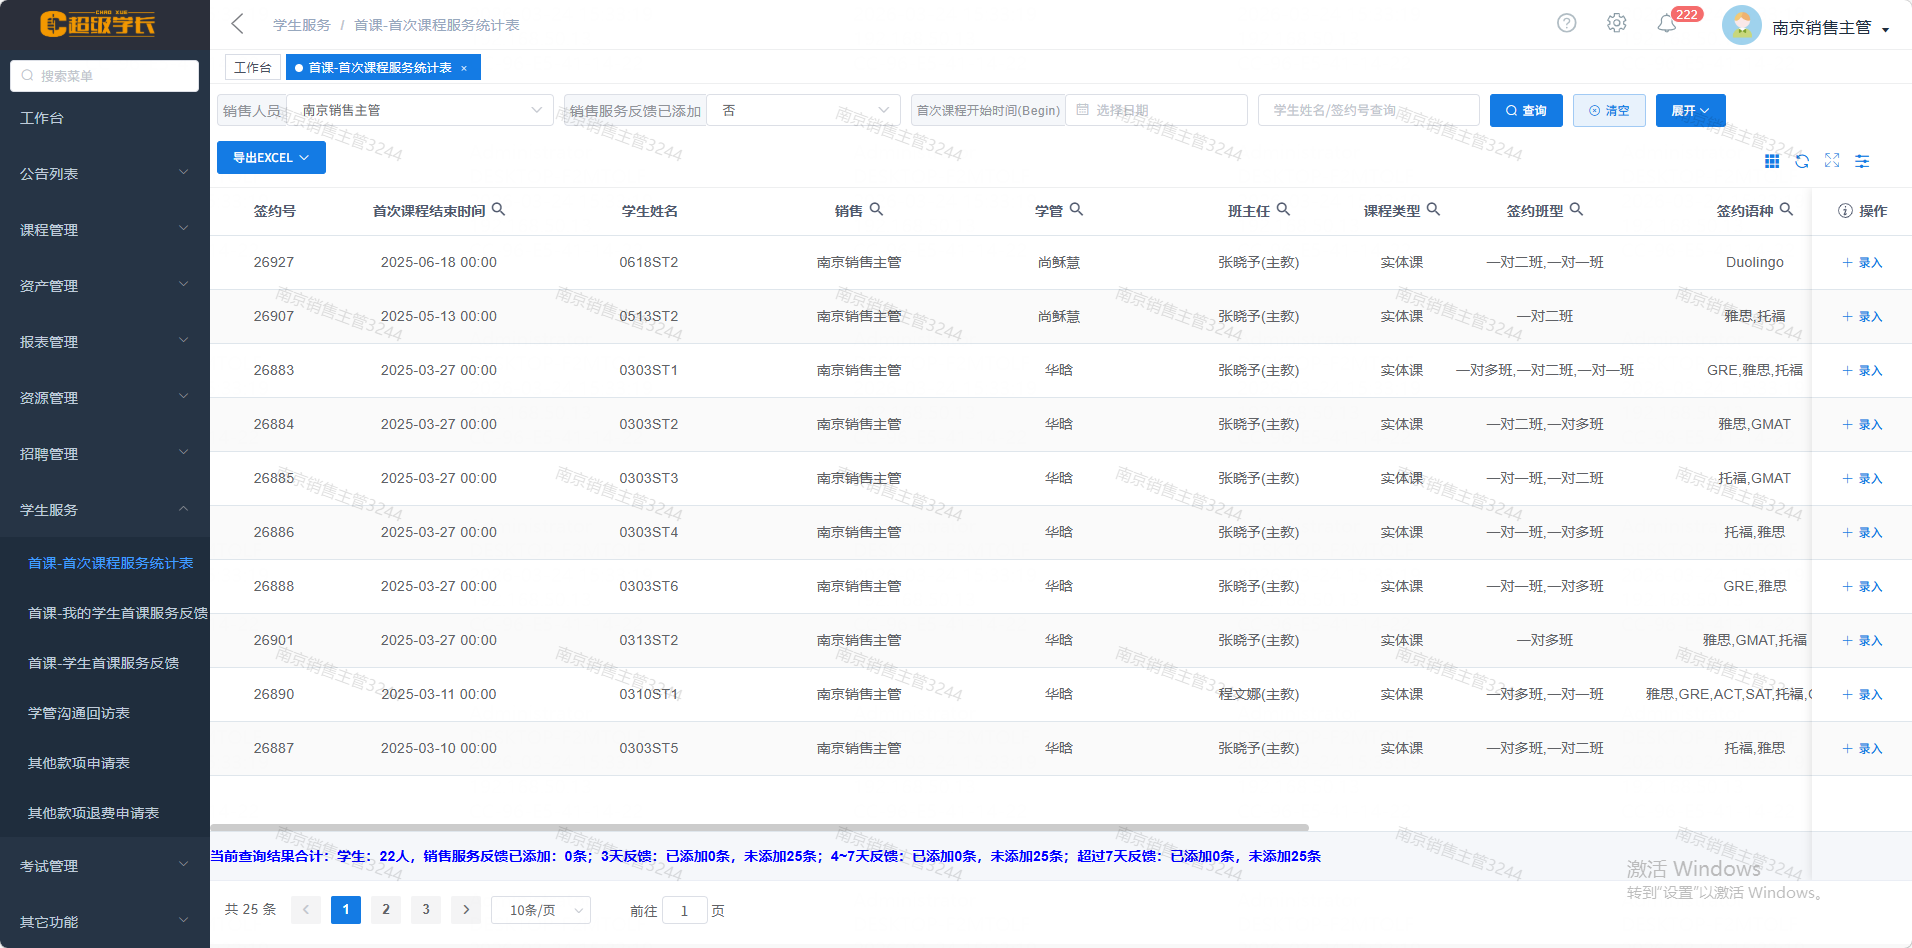
Task: Open column settings icon above table
Action: (1862, 161)
